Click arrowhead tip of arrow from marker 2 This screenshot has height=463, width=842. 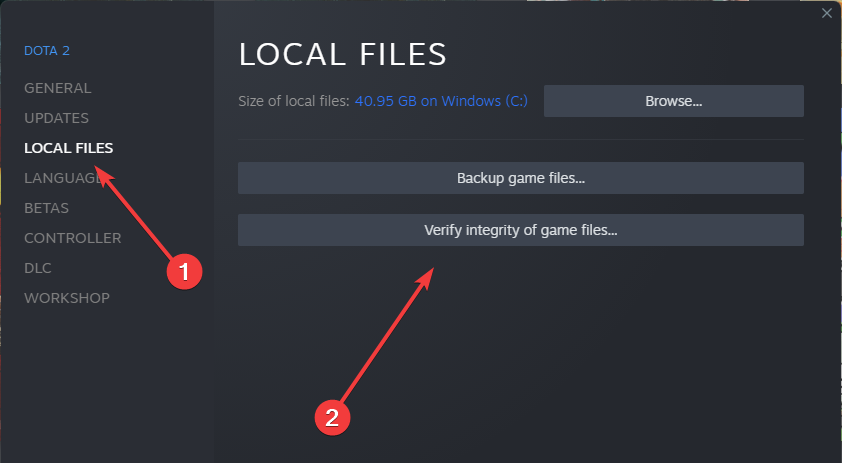coord(432,267)
